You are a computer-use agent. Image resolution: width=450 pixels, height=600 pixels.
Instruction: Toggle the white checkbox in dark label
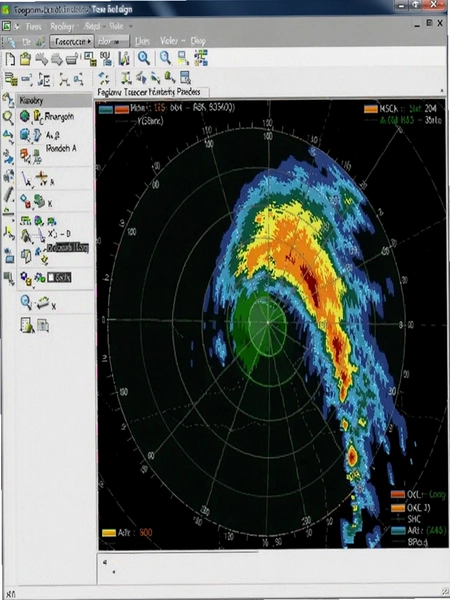click(51, 277)
